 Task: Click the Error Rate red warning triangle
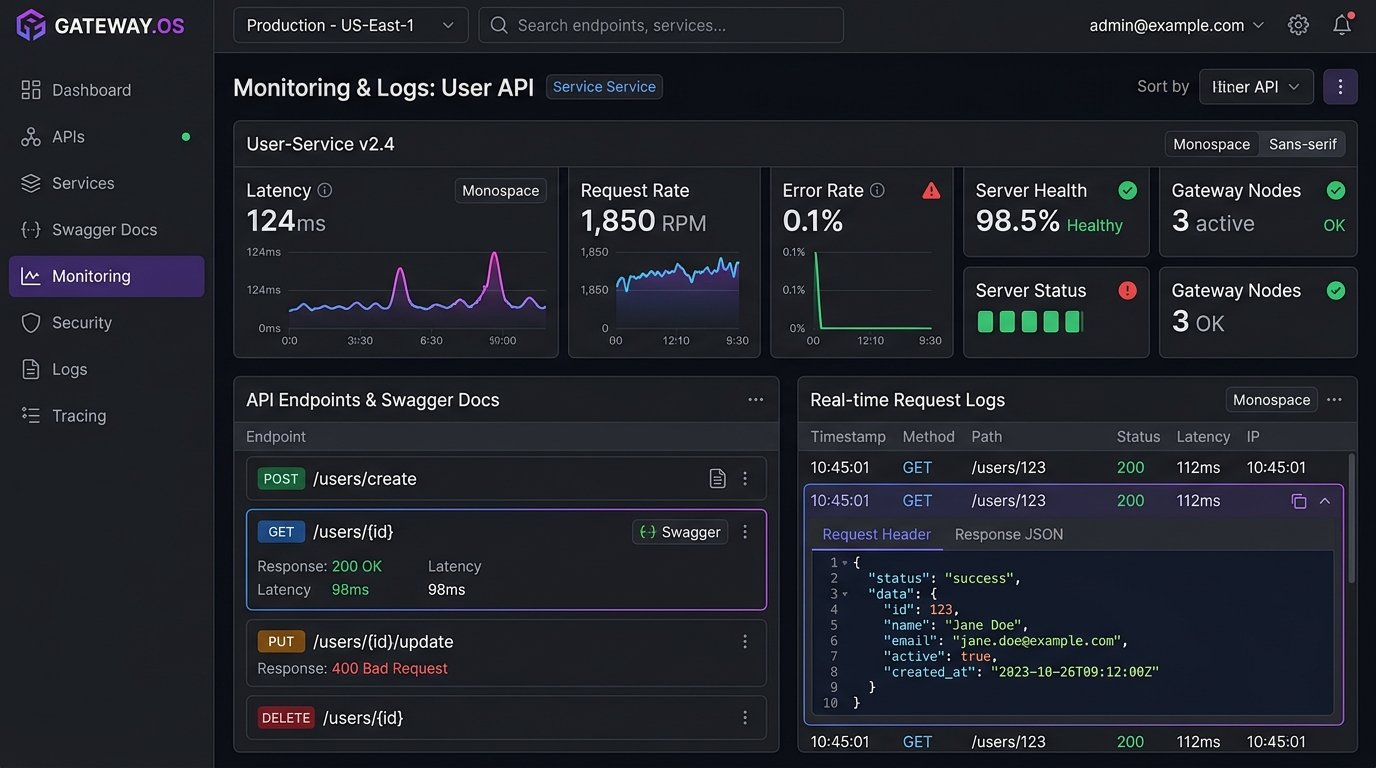click(931, 190)
